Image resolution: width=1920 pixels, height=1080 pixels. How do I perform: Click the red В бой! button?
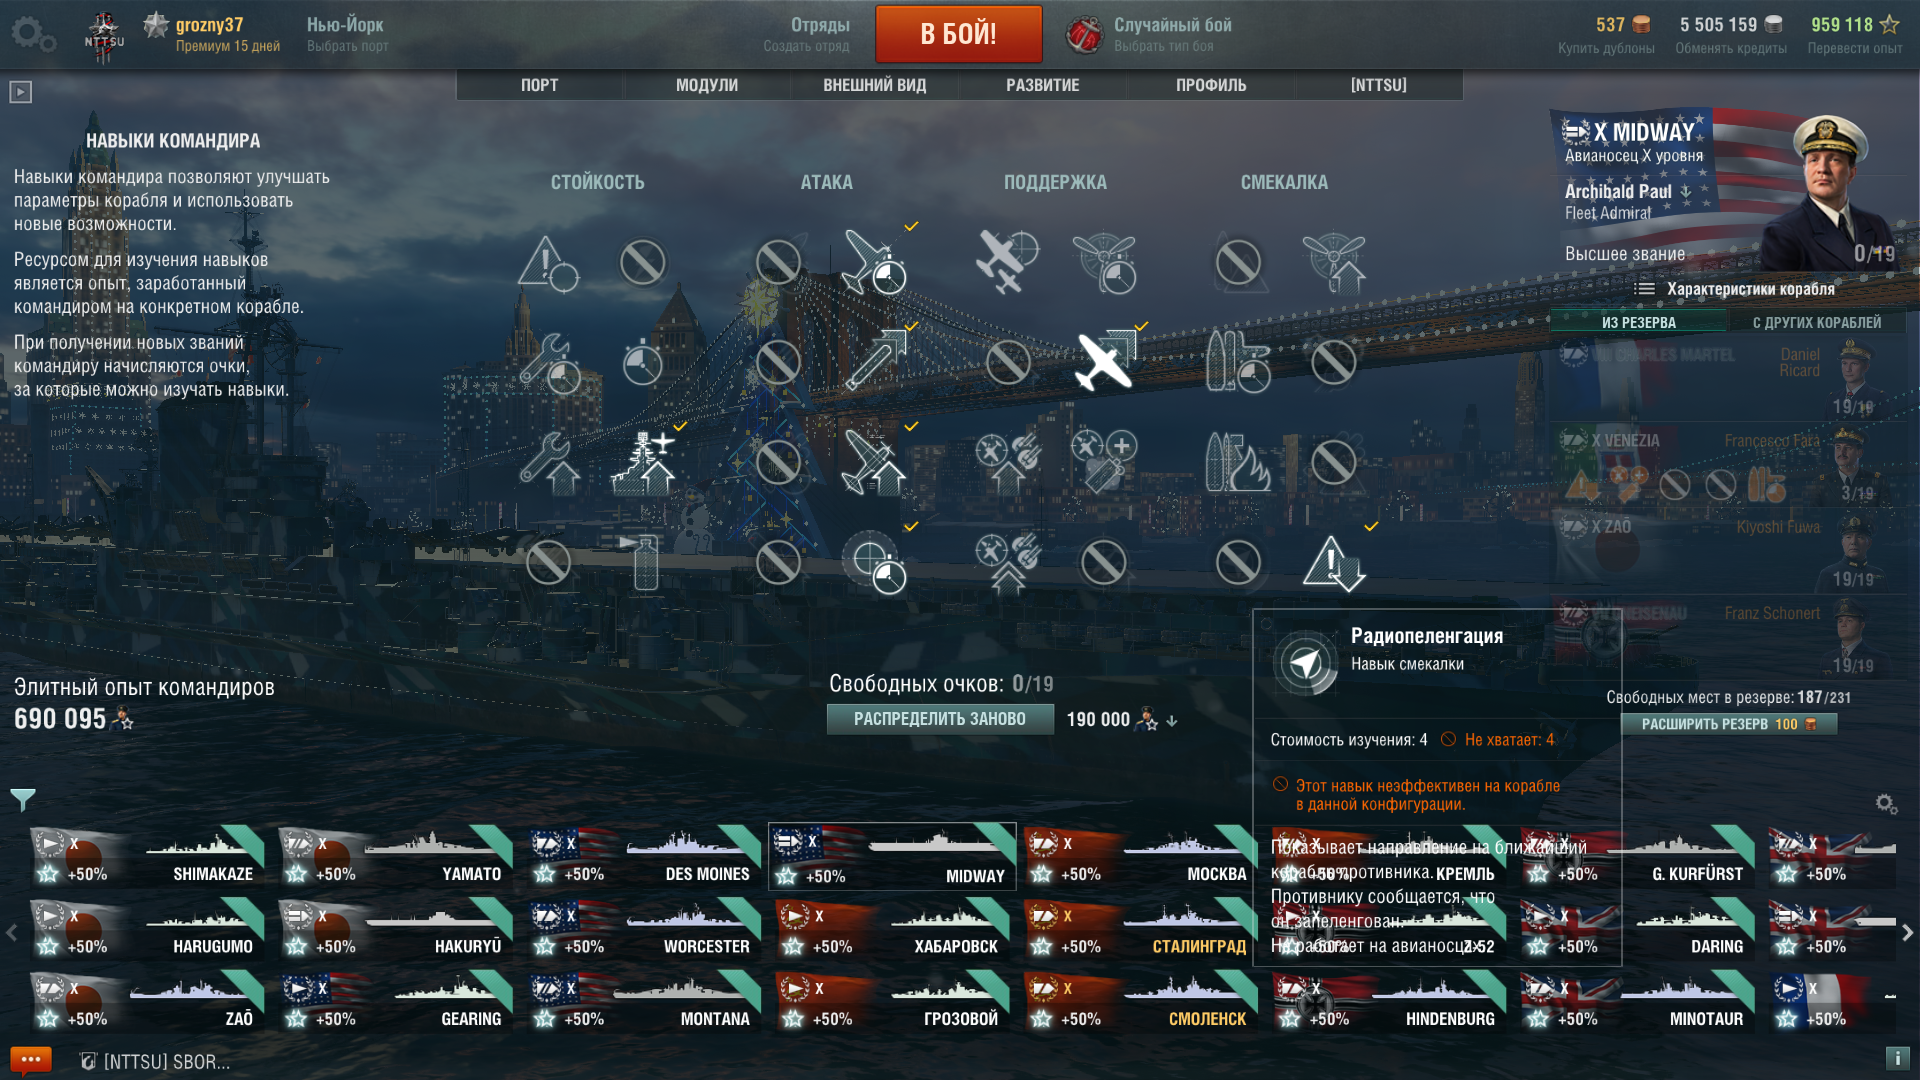(x=958, y=34)
